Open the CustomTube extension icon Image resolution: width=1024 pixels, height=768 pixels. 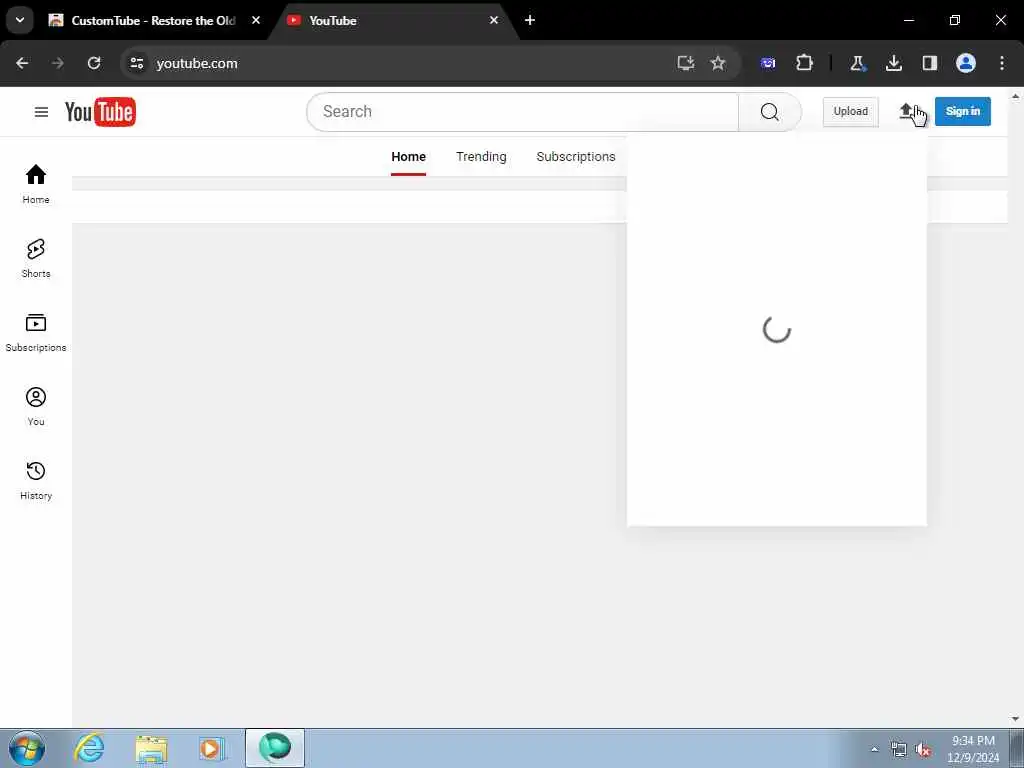768,63
